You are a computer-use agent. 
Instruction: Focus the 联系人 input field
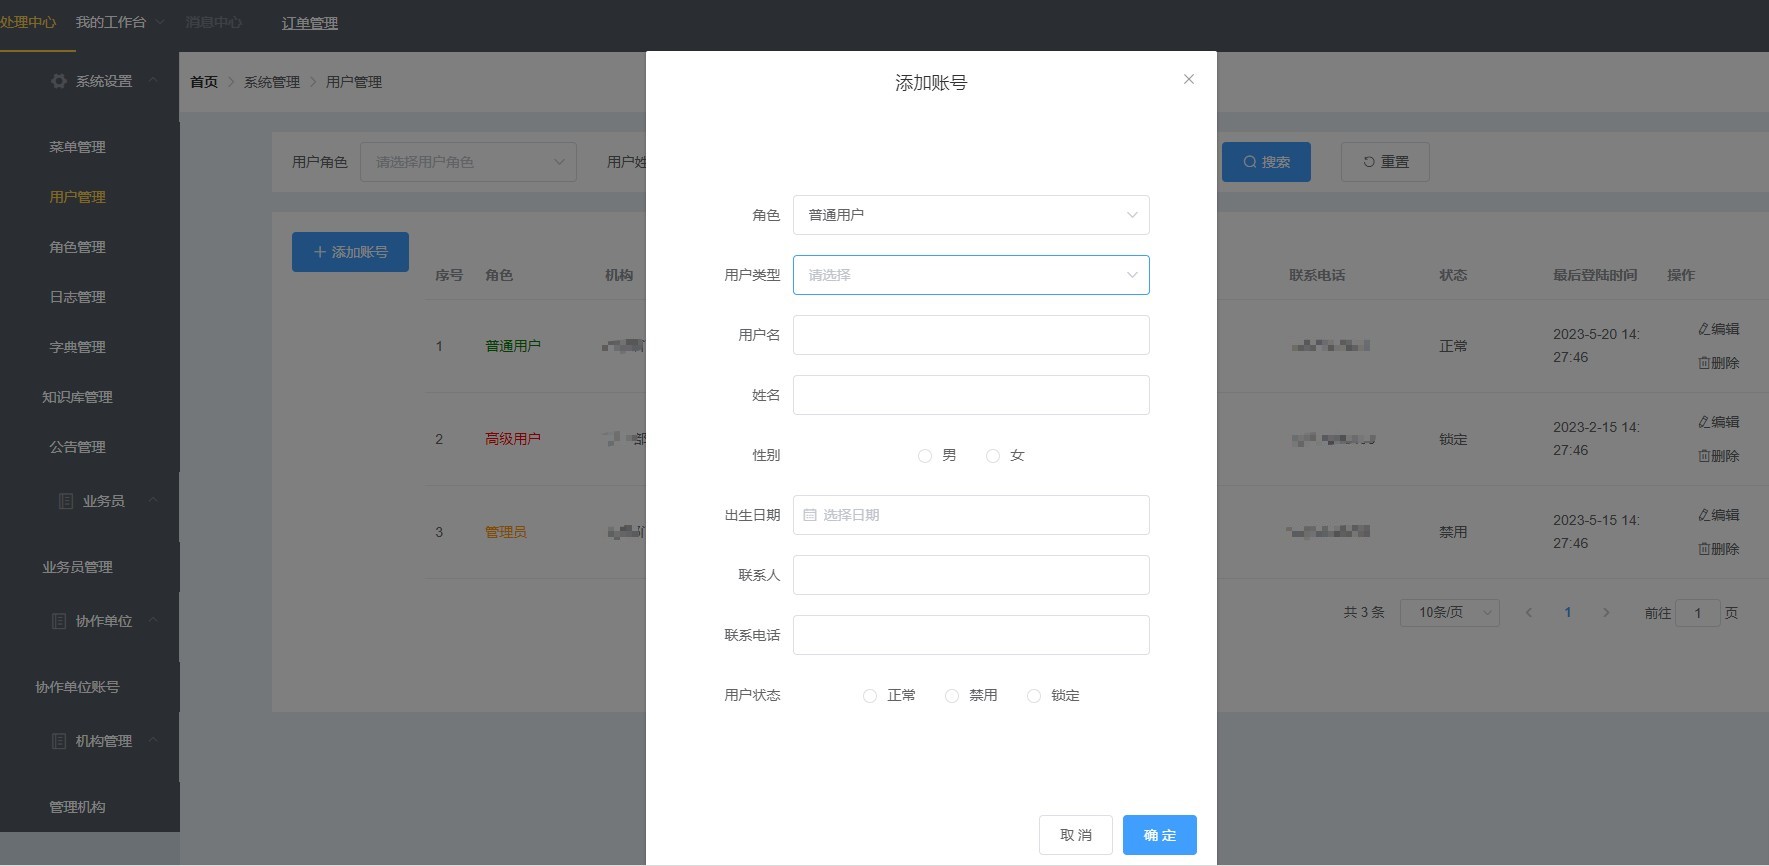coord(971,575)
